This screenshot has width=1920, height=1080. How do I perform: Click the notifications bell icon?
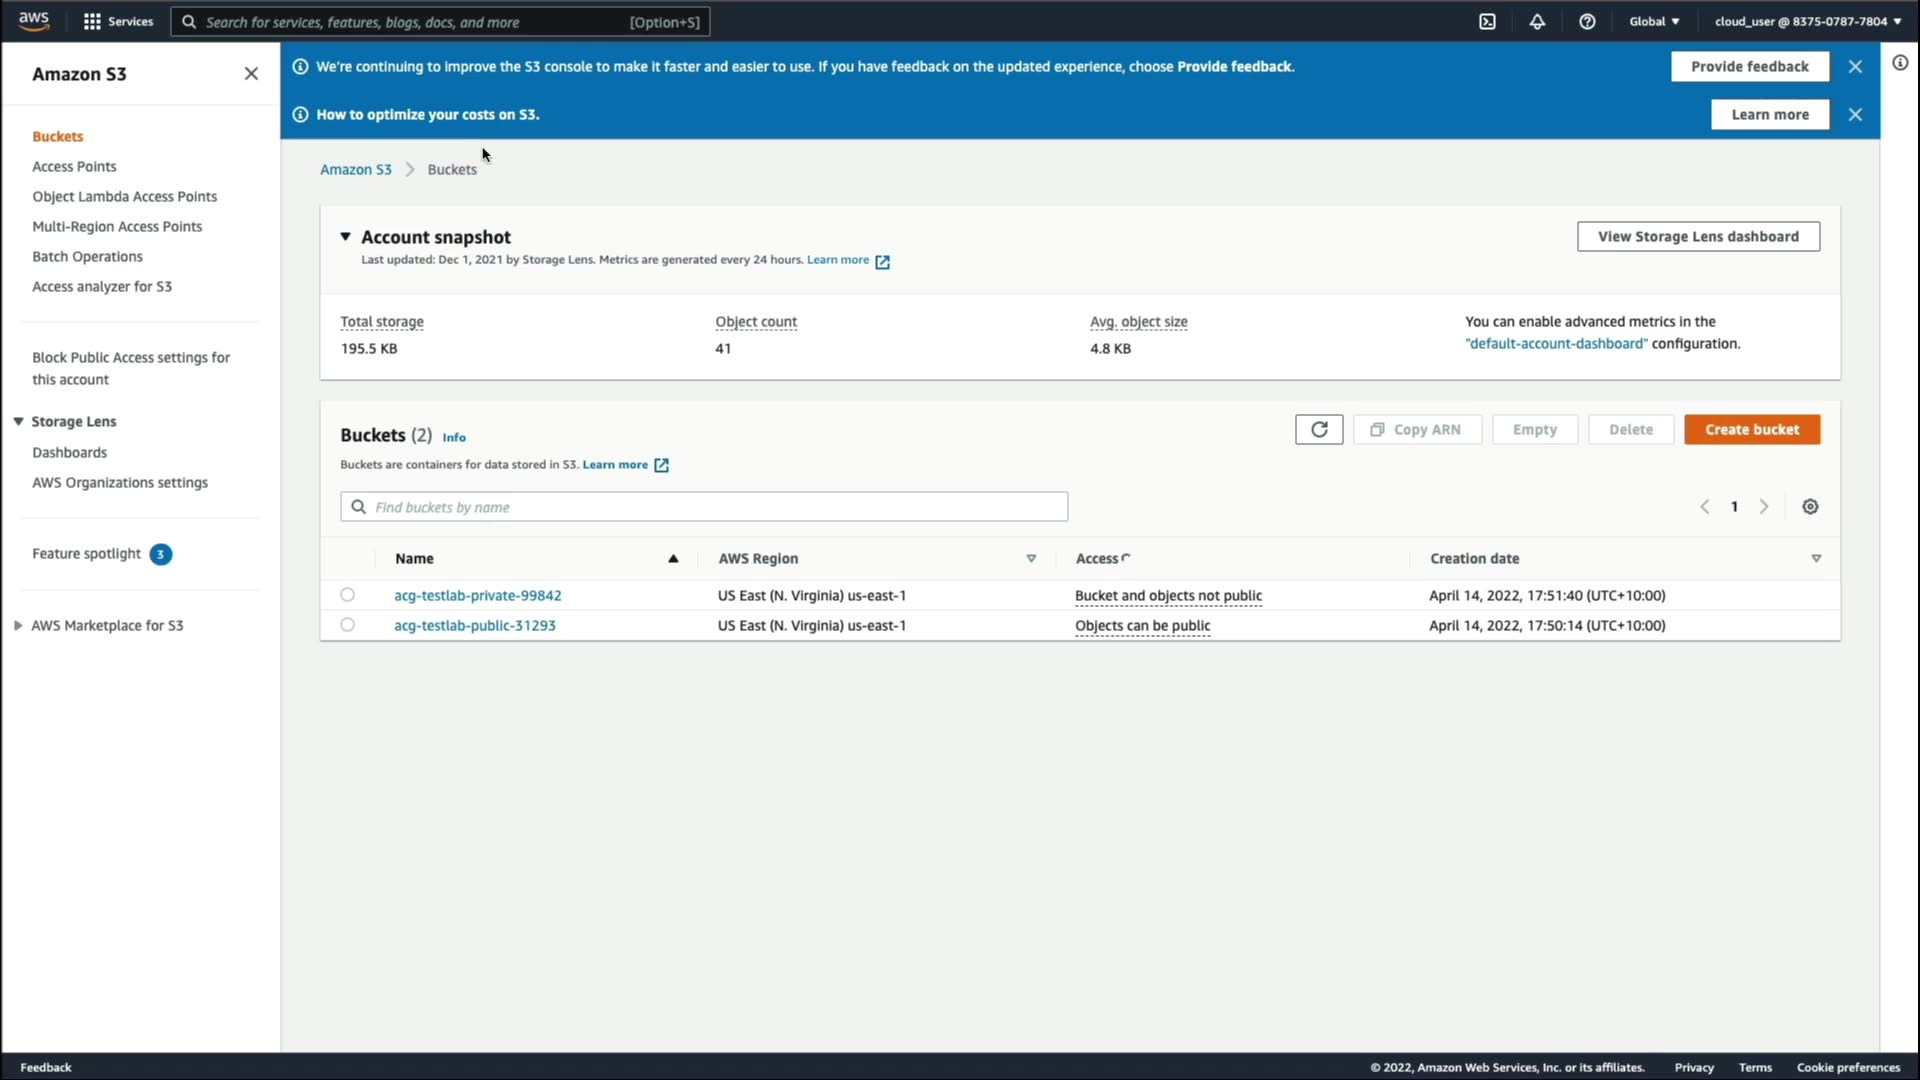tap(1537, 21)
